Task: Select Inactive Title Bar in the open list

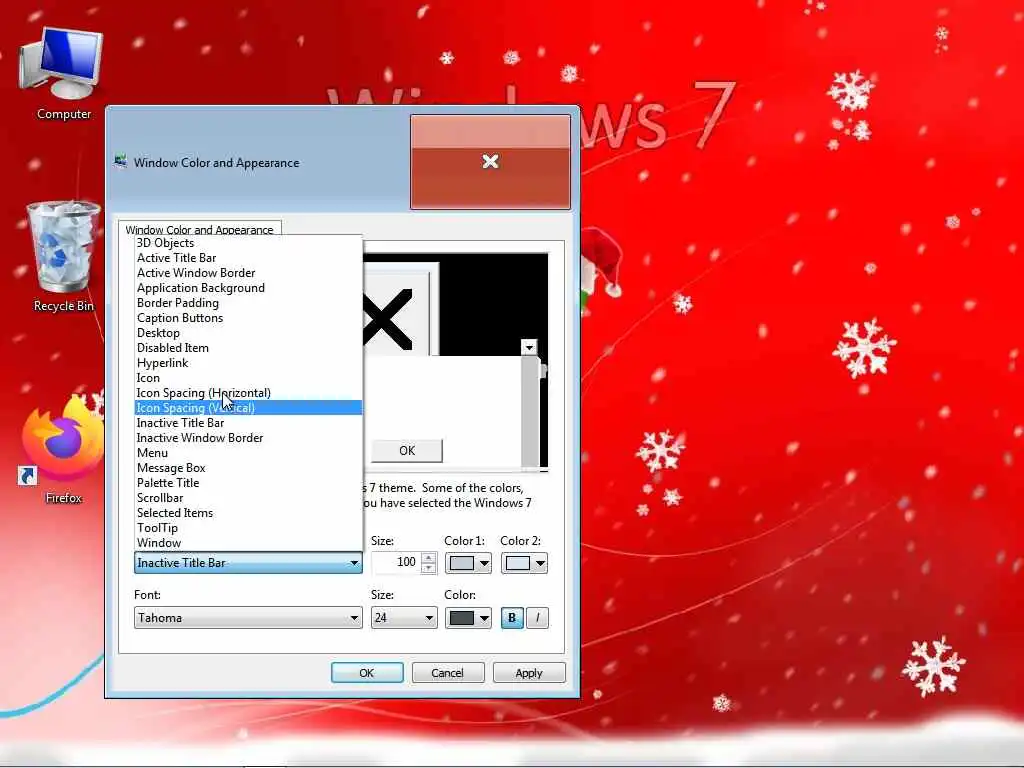Action: pos(248,423)
